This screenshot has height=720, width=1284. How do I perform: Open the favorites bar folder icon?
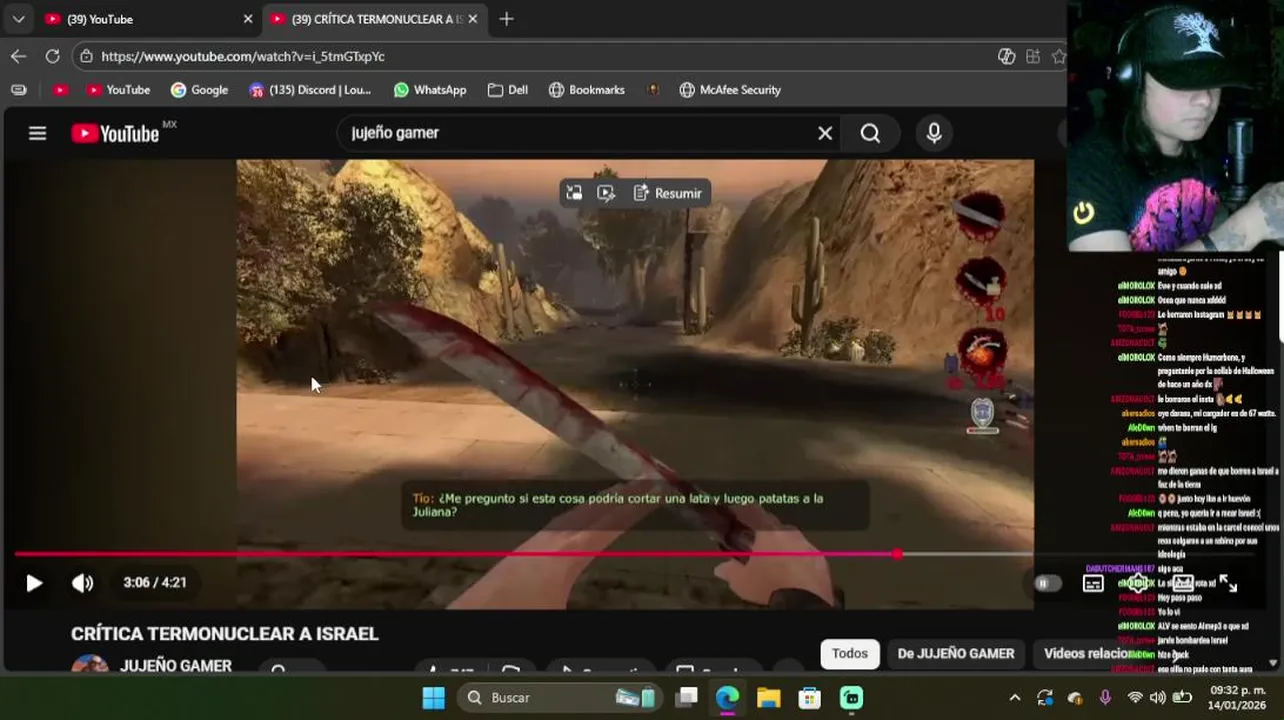tap(18, 90)
